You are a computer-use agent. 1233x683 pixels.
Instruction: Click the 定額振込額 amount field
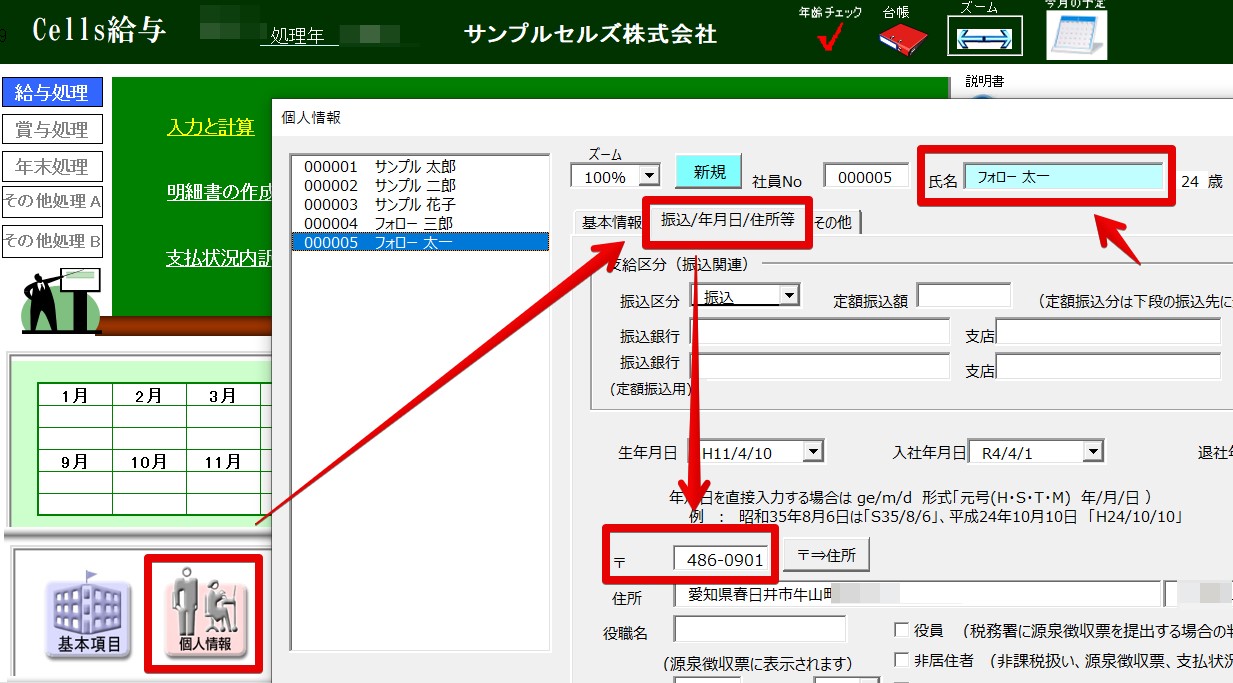click(x=964, y=296)
